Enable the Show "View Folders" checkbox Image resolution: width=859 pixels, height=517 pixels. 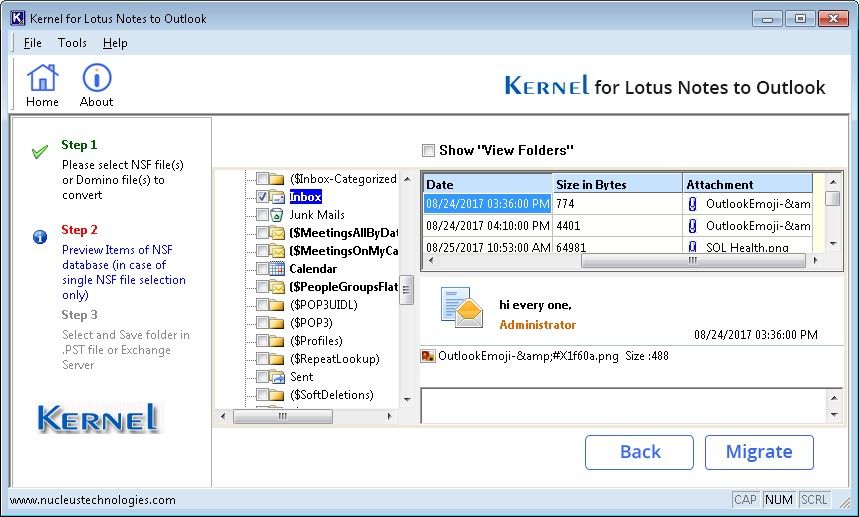coord(428,150)
